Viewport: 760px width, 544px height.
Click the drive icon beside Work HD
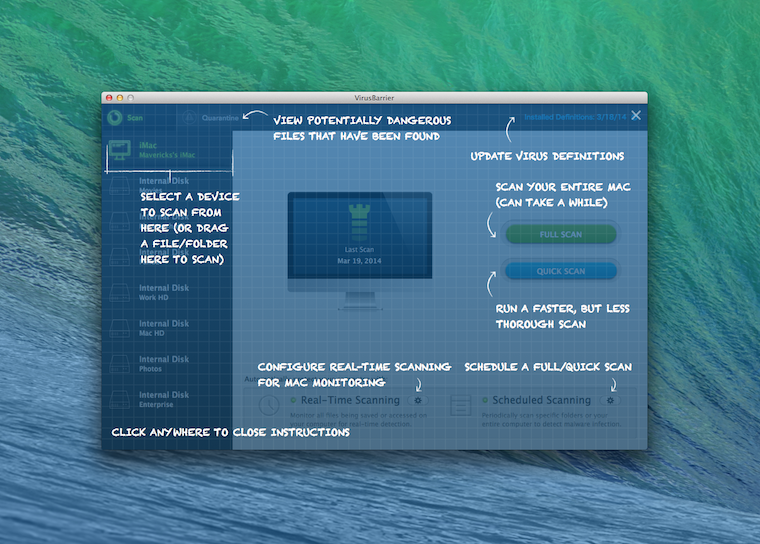coord(119,292)
